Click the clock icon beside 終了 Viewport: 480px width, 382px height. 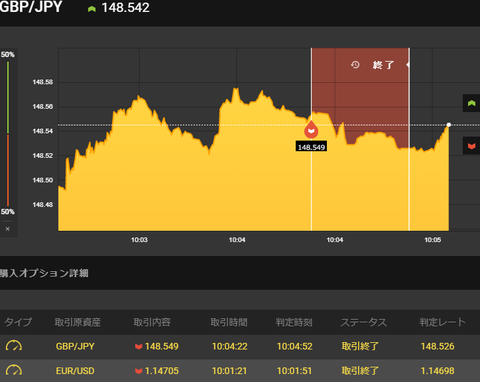point(355,65)
